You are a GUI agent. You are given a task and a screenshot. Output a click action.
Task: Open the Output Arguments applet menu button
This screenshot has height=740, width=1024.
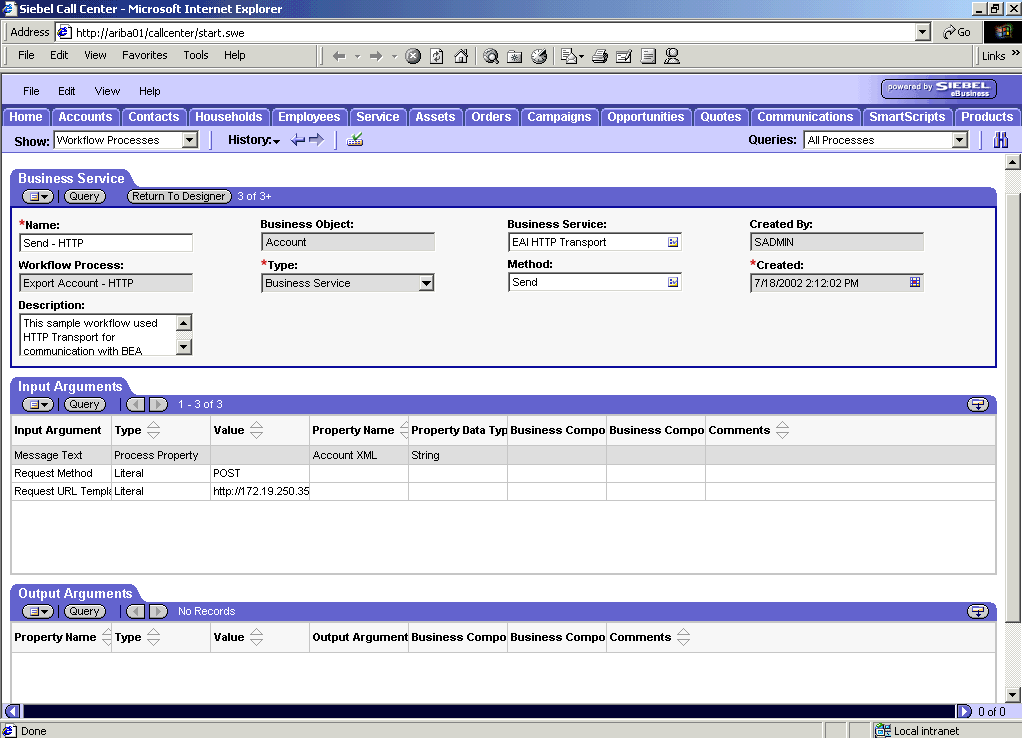38,611
